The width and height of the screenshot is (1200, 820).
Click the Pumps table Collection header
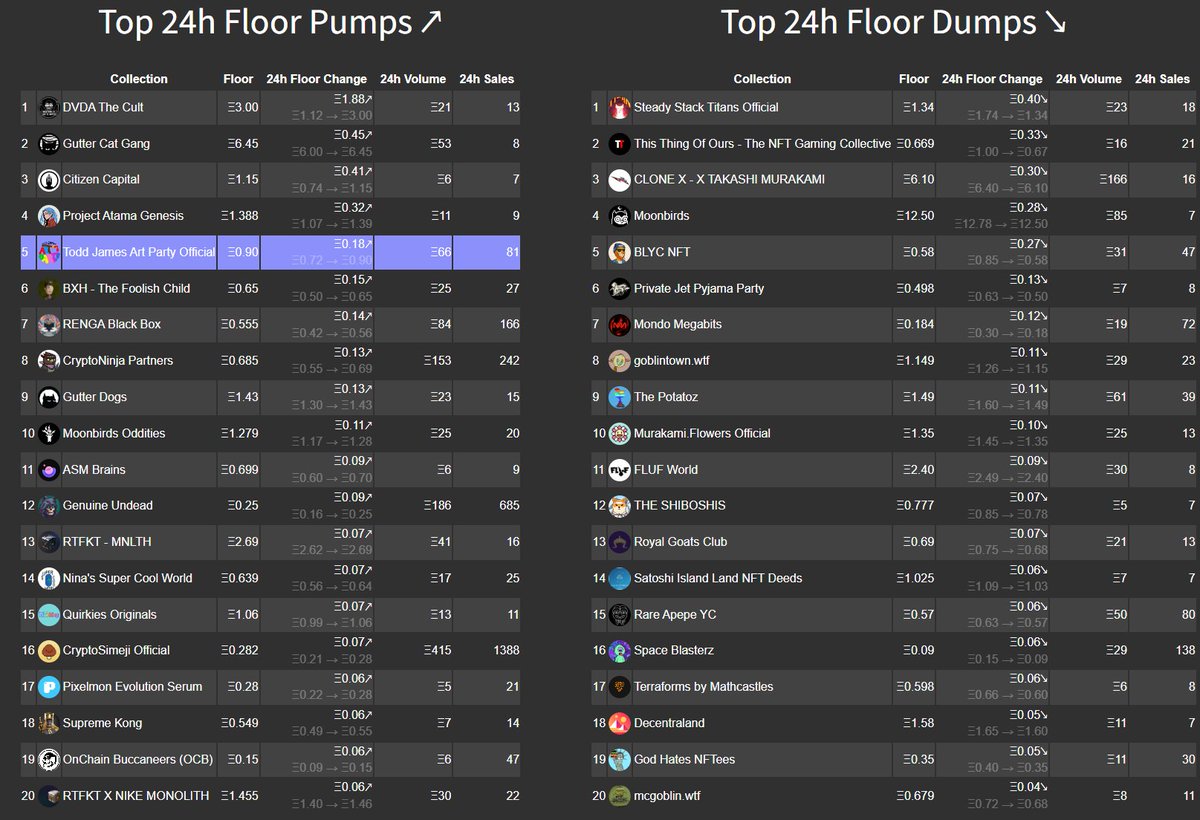pyautogui.click(x=139, y=79)
